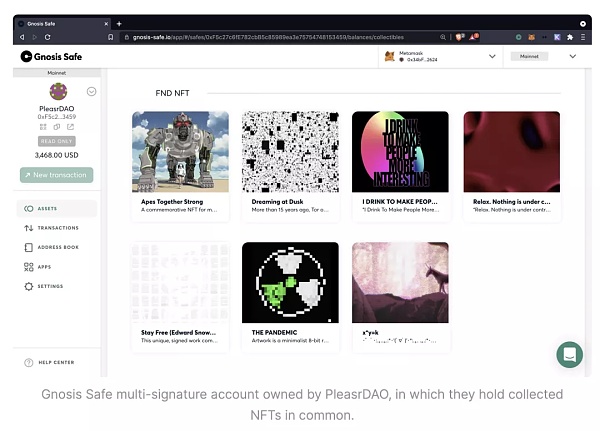Viewport: 600px width, 431px height.
Task: Click the Brave shields icon in address bar
Action: point(461,37)
